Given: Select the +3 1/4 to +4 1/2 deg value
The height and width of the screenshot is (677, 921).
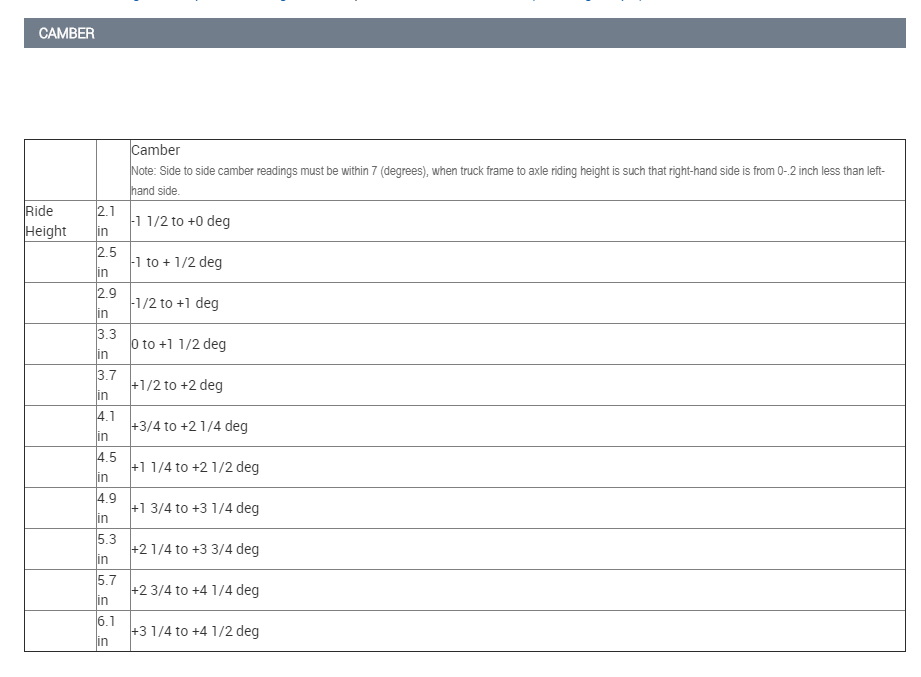Looking at the screenshot, I should pyautogui.click(x=195, y=631).
